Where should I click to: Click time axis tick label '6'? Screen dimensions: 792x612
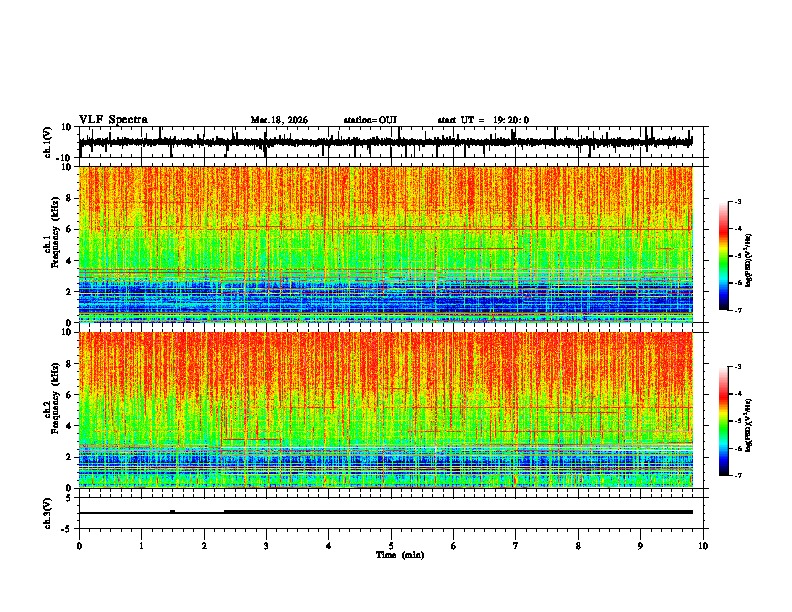click(x=454, y=546)
